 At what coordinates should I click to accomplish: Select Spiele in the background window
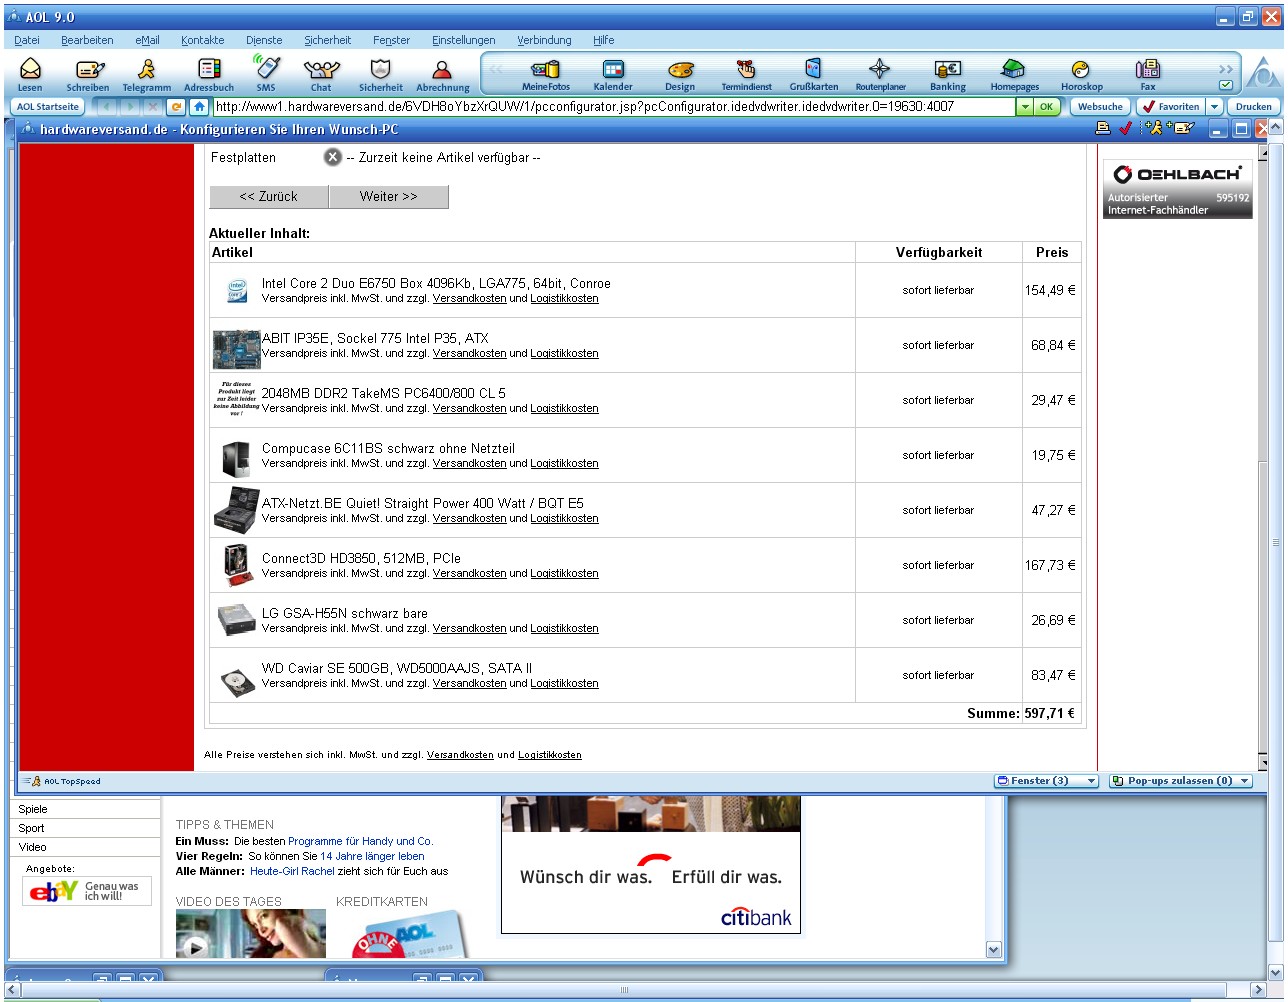click(x=33, y=809)
